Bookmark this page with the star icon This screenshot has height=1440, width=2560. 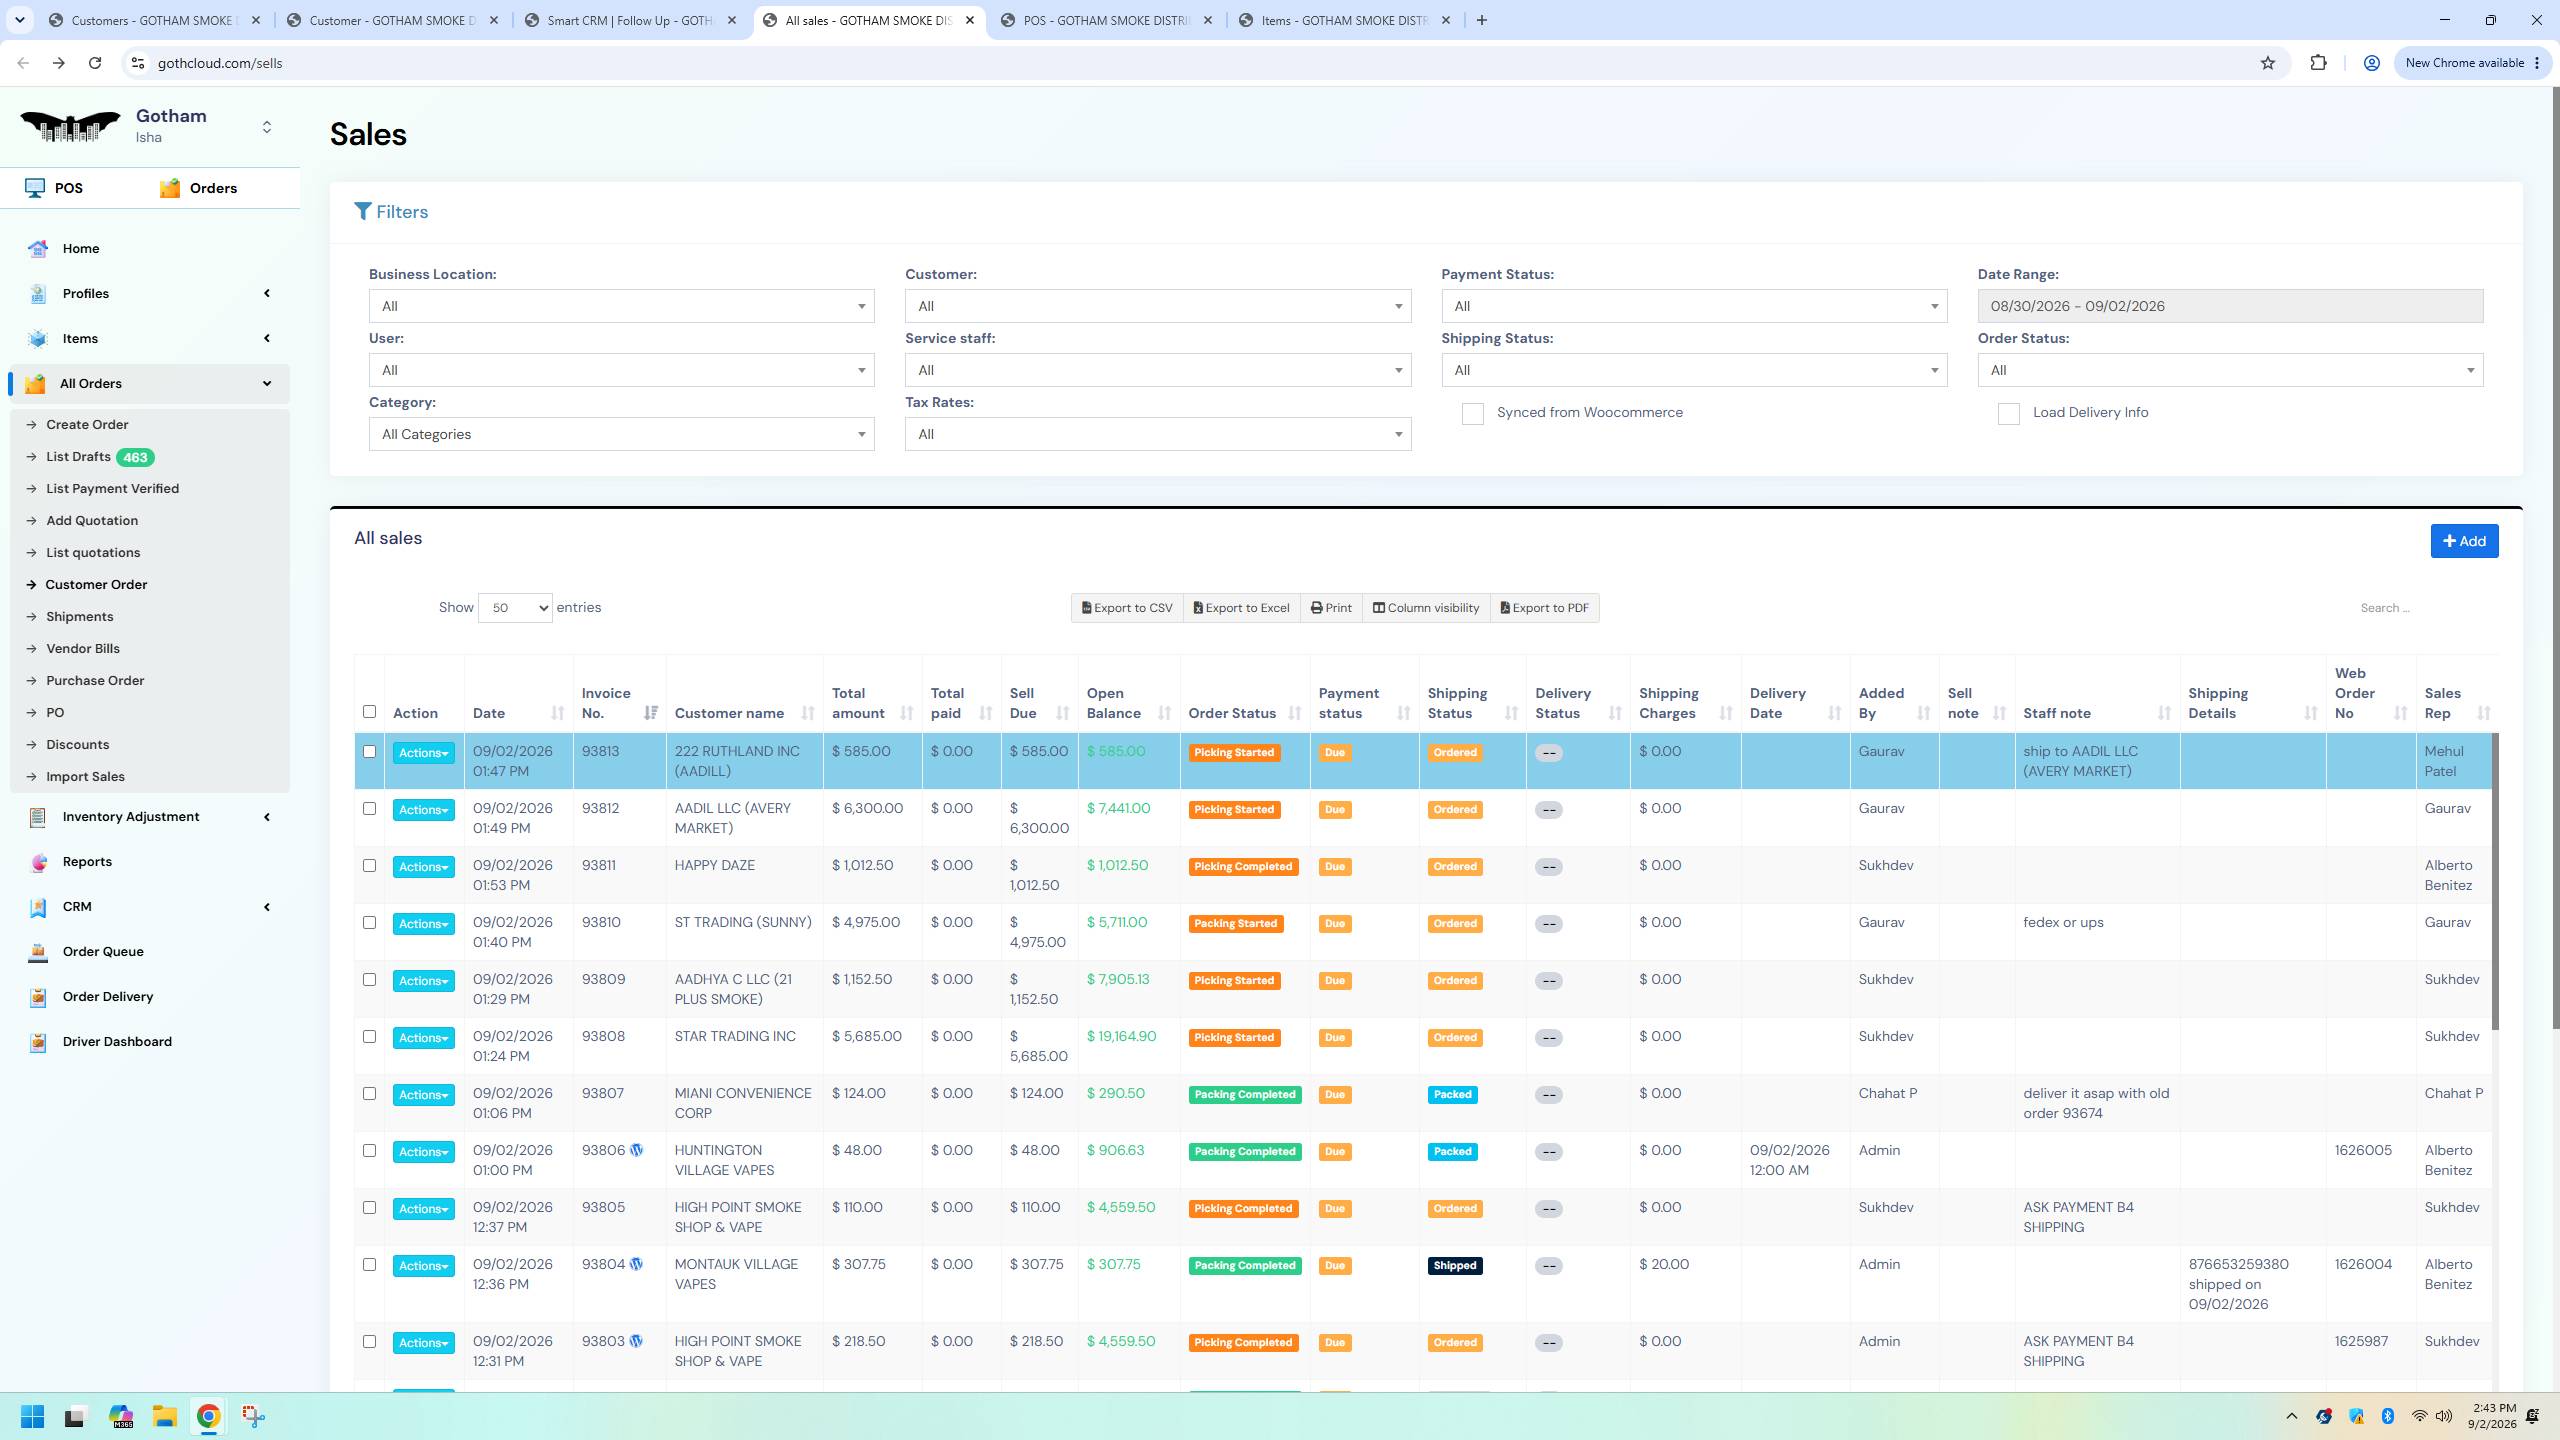(x=2268, y=63)
